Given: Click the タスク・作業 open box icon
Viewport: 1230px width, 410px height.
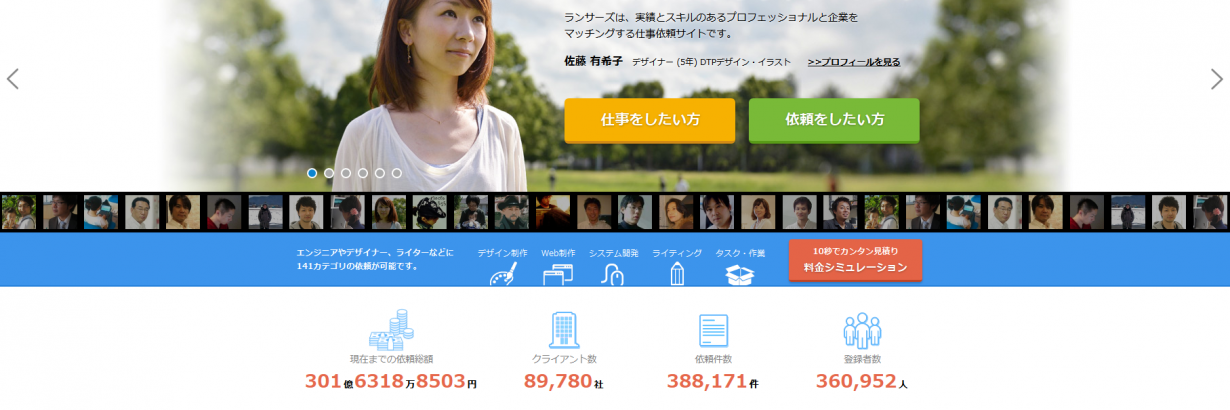Looking at the screenshot, I should pyautogui.click(x=740, y=274).
